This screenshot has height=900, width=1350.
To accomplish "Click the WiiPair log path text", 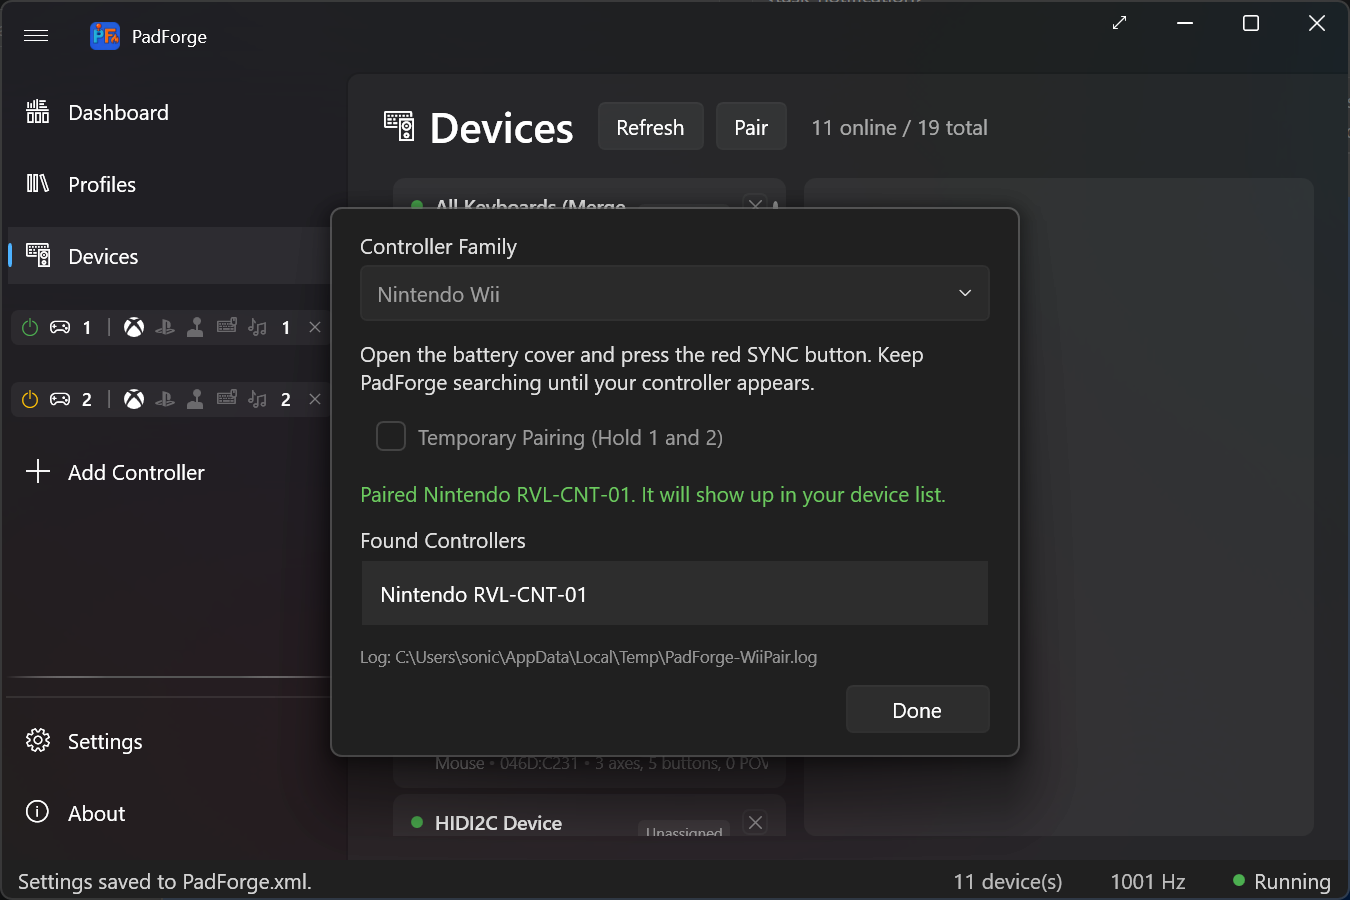I will [x=589, y=657].
